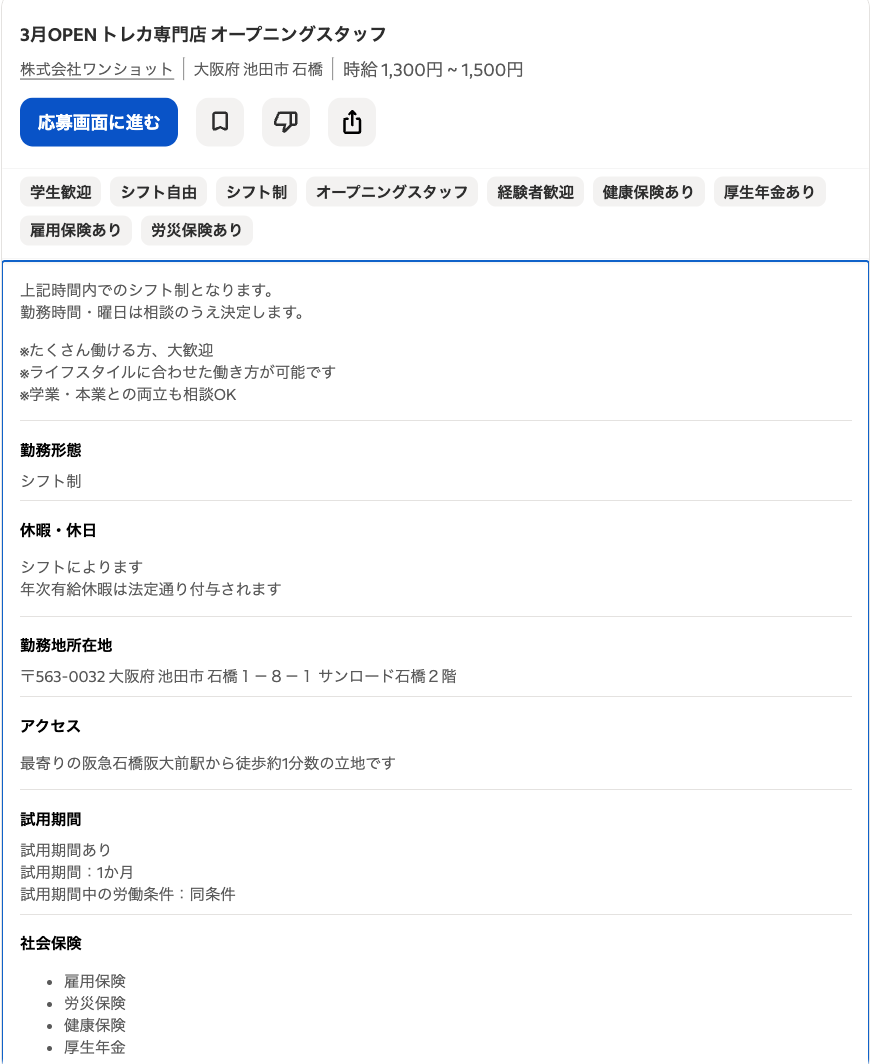Click the 雇用保険あり tag

(76, 230)
